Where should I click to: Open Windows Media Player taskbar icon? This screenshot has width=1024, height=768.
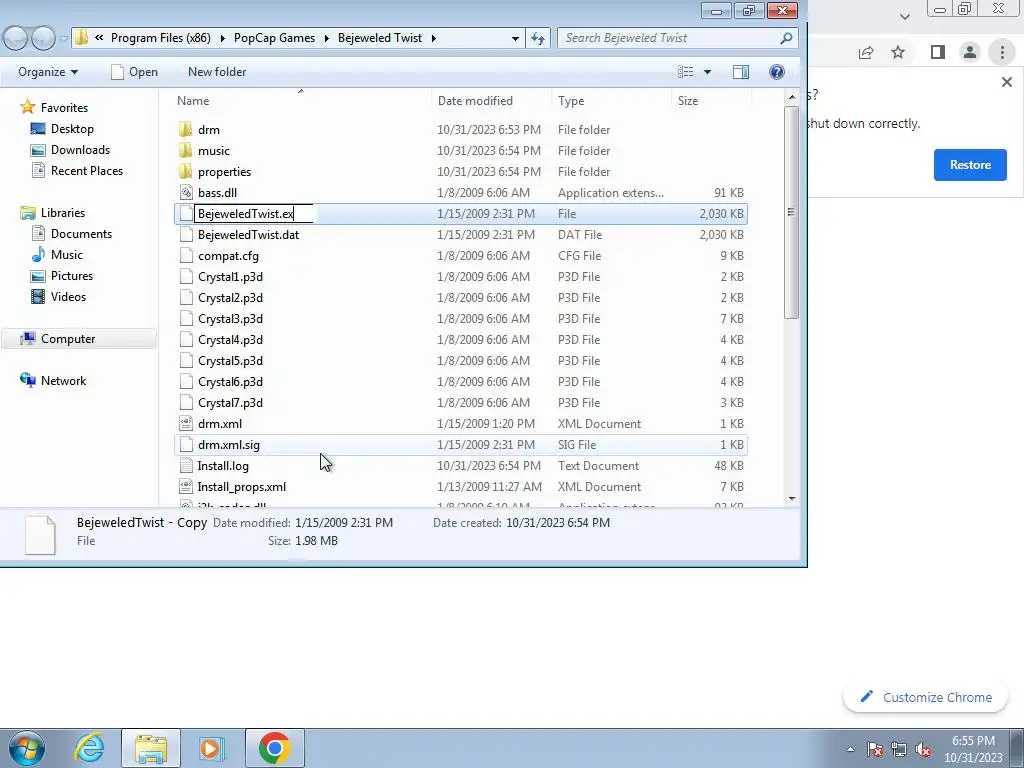[x=212, y=748]
